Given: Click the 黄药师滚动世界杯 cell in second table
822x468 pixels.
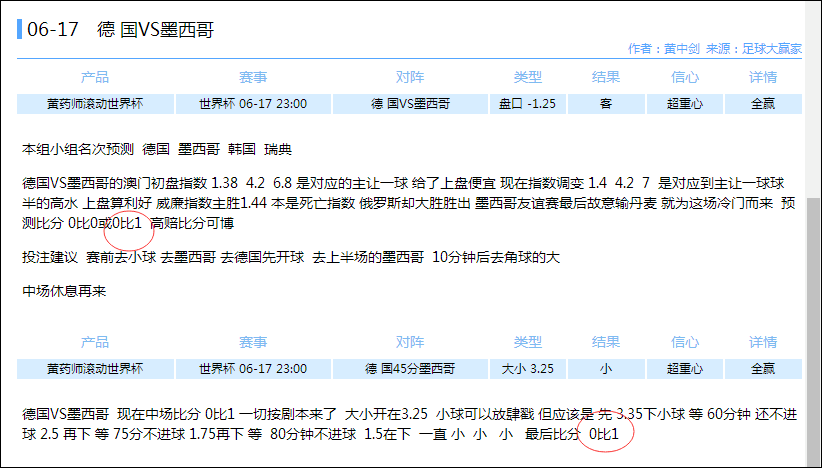Looking at the screenshot, I should (95, 369).
